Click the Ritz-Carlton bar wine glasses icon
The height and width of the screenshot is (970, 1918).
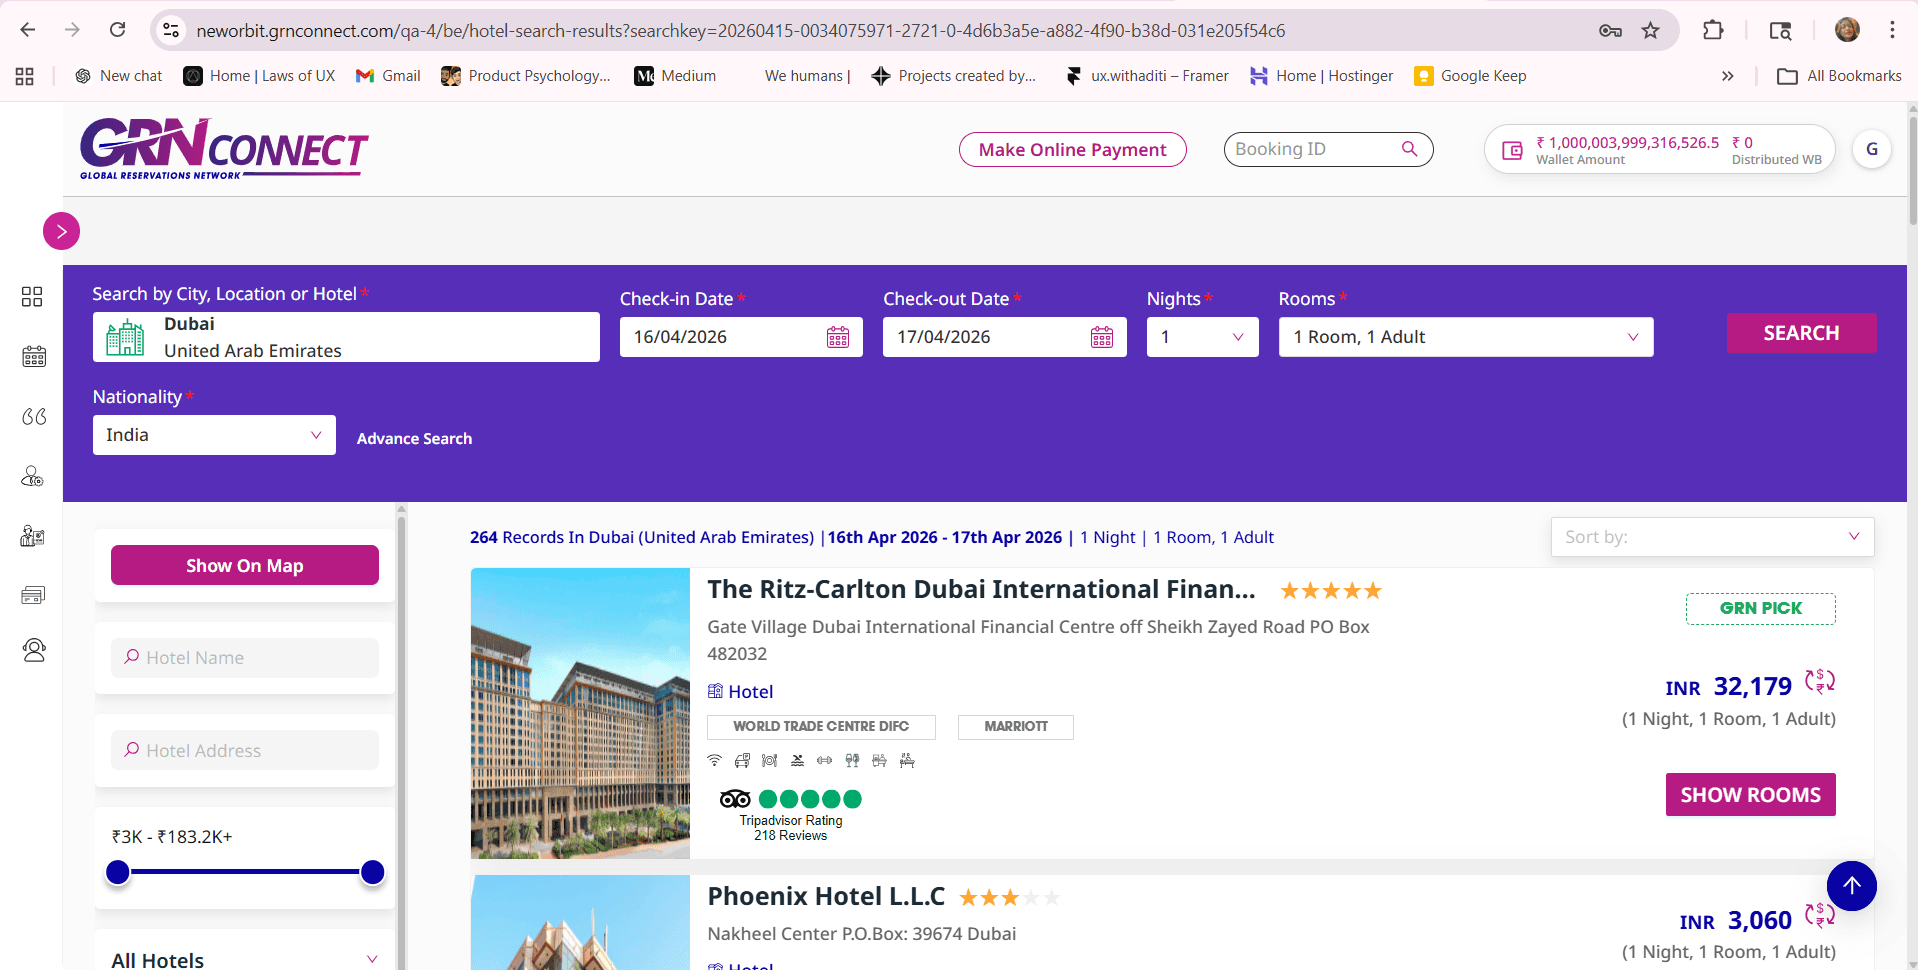pos(852,761)
